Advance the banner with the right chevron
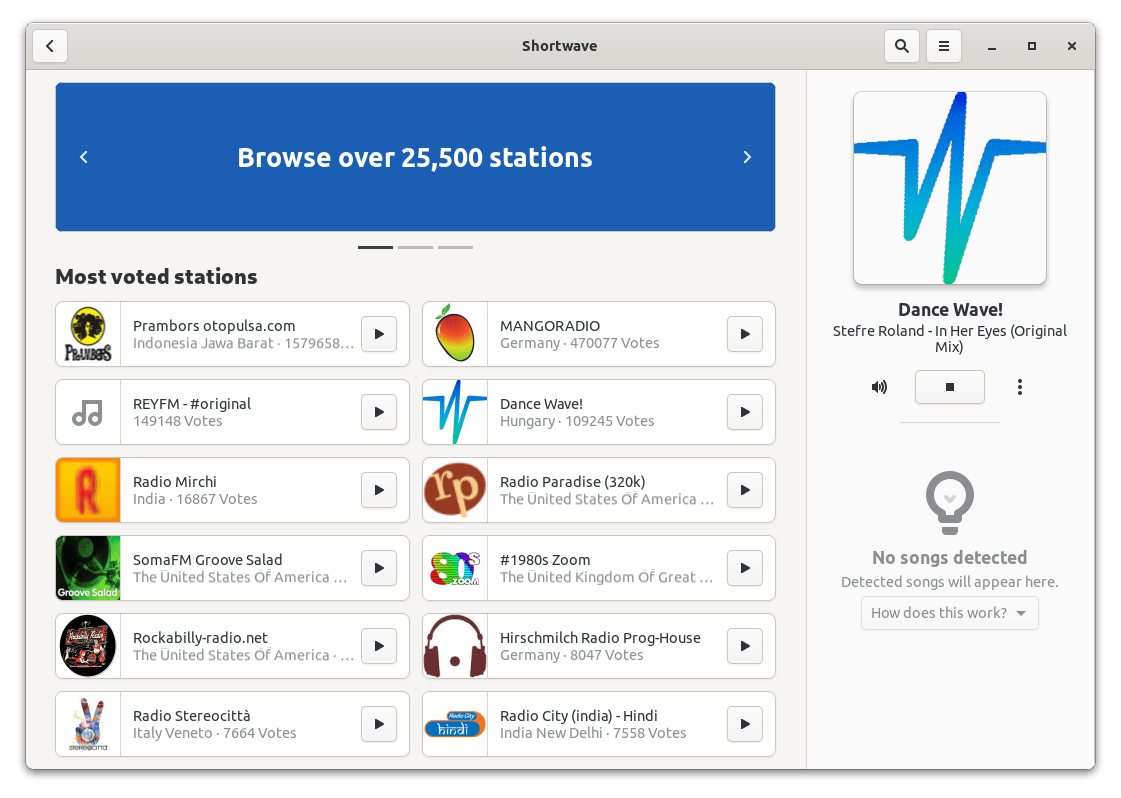The image size is (1121, 798). [x=747, y=157]
